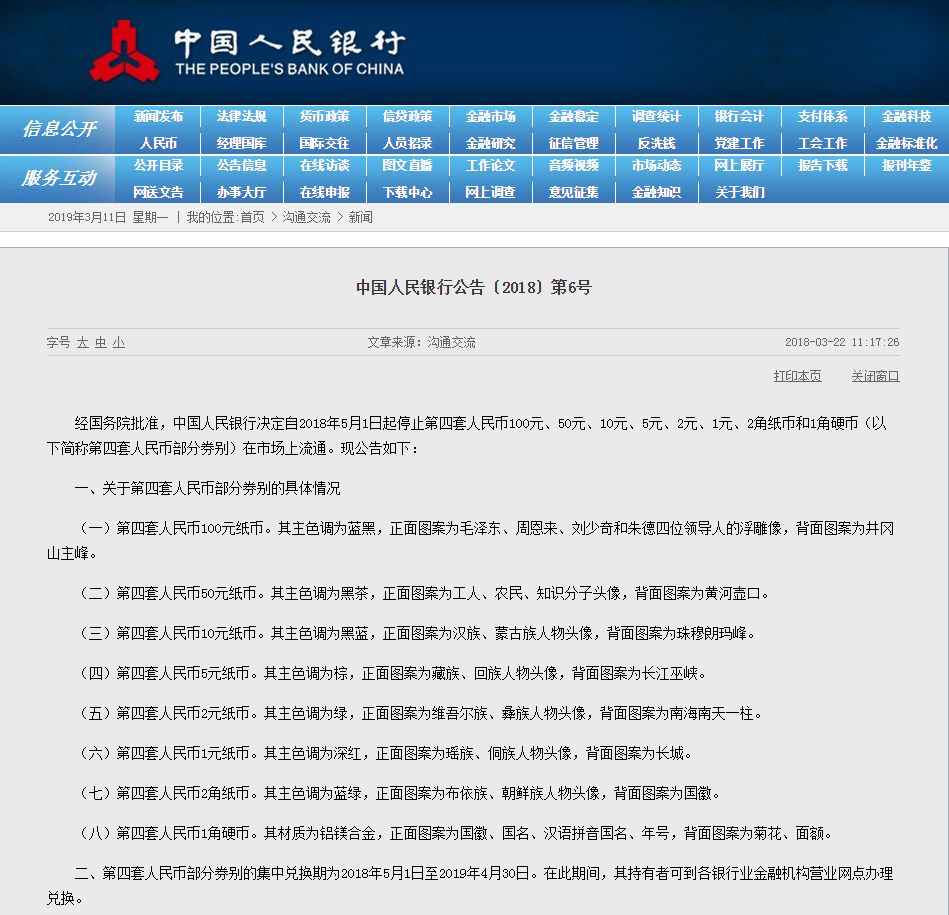Open the 货币政策 section
The height and width of the screenshot is (915, 949).
click(324, 116)
